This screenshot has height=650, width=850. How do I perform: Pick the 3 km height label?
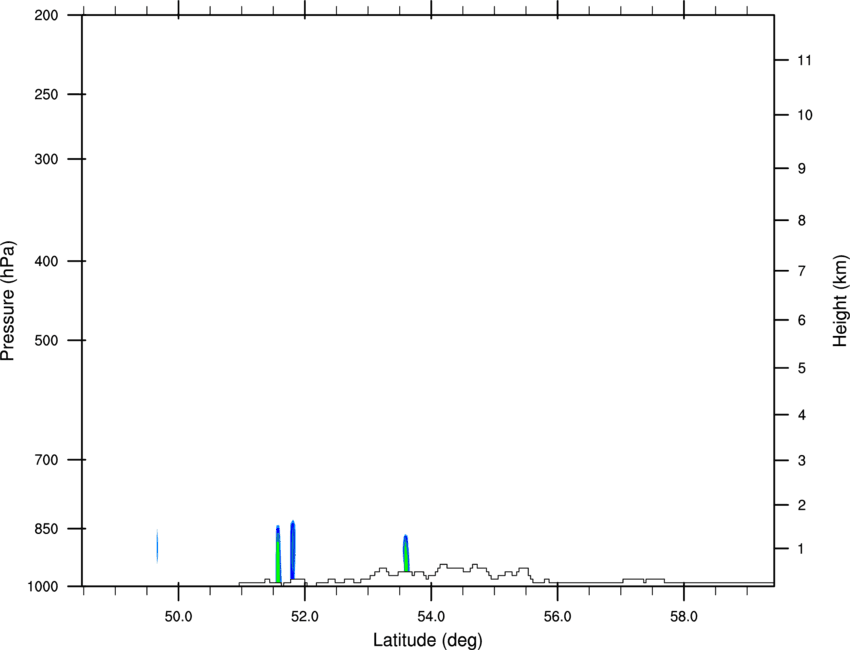click(x=802, y=461)
